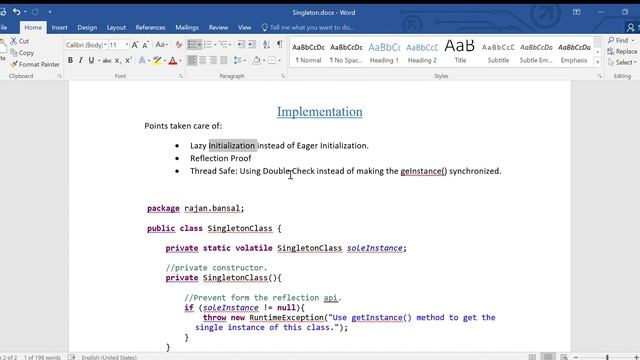Toggle align left for the paragraph
Viewport: 640px width, 360px height.
pos(192,60)
